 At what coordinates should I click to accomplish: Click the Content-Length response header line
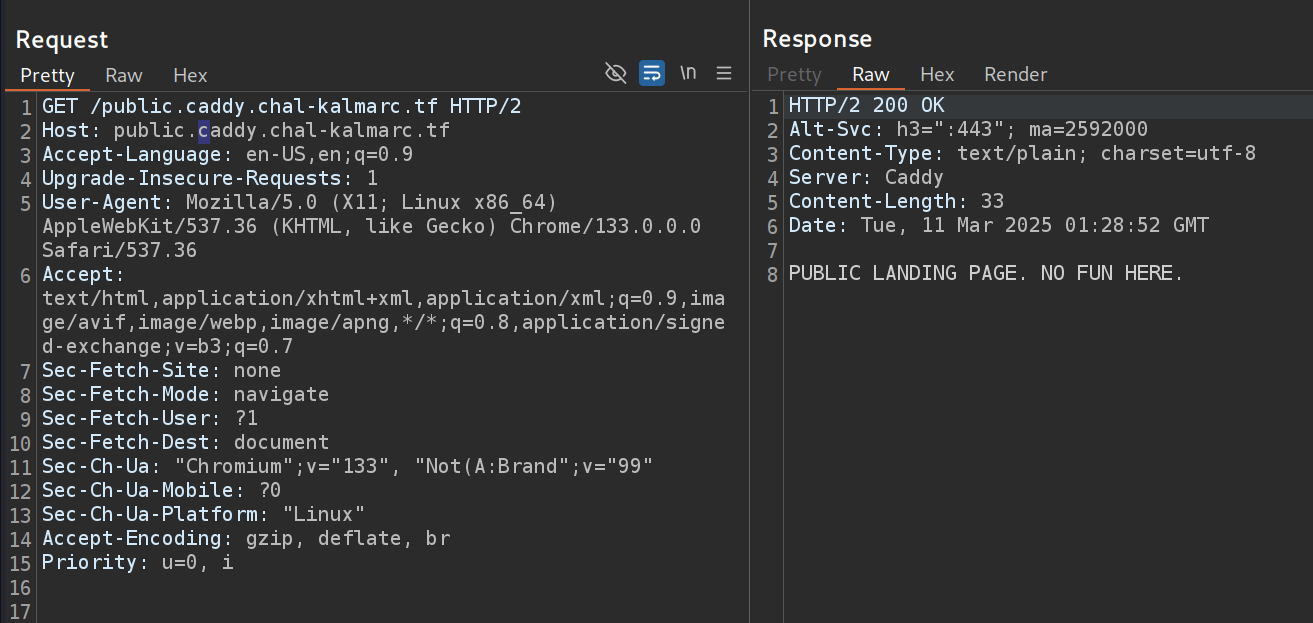click(x=896, y=201)
